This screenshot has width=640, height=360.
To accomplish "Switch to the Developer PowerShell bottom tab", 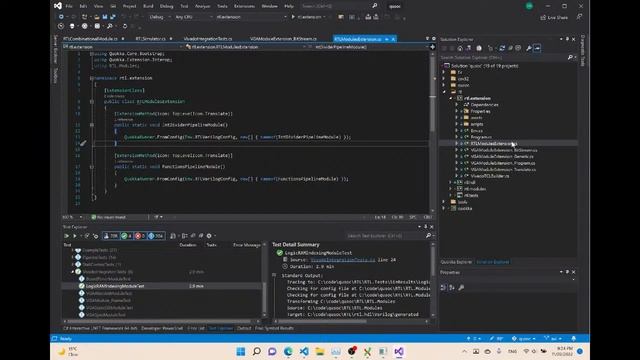I will (162, 328).
